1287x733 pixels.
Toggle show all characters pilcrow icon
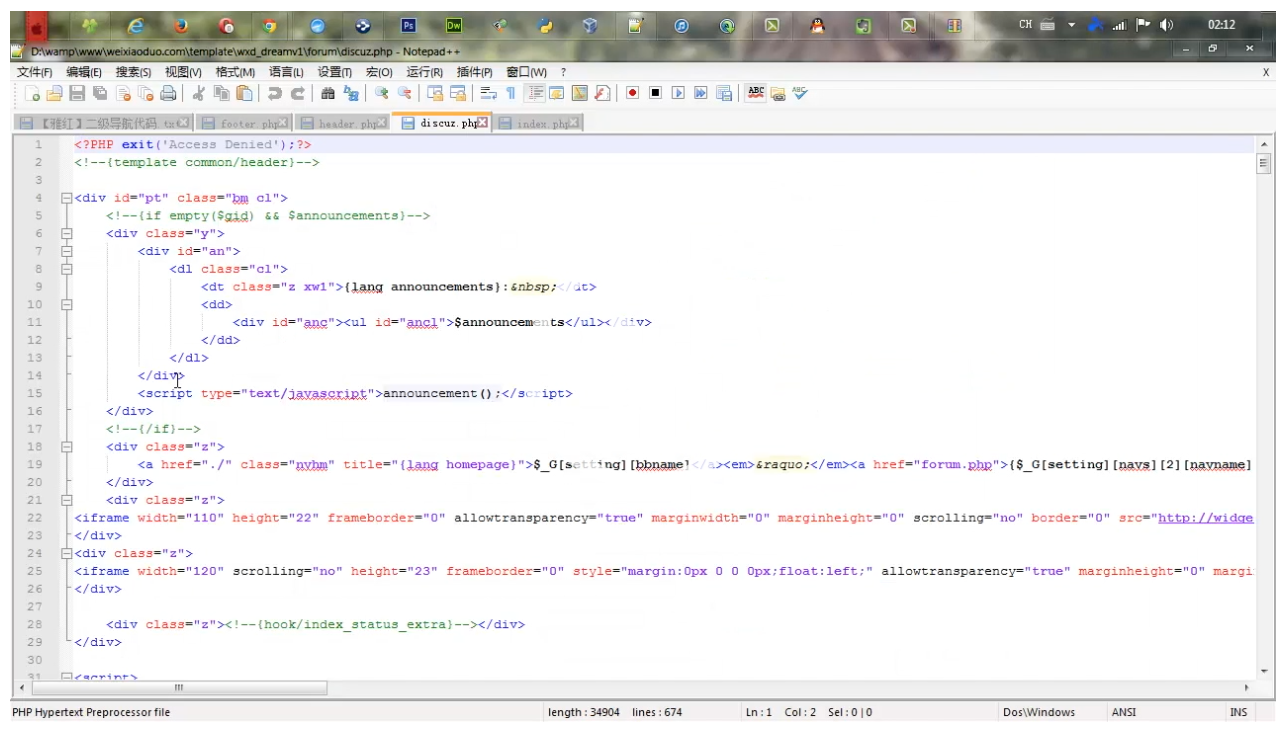pos(511,93)
